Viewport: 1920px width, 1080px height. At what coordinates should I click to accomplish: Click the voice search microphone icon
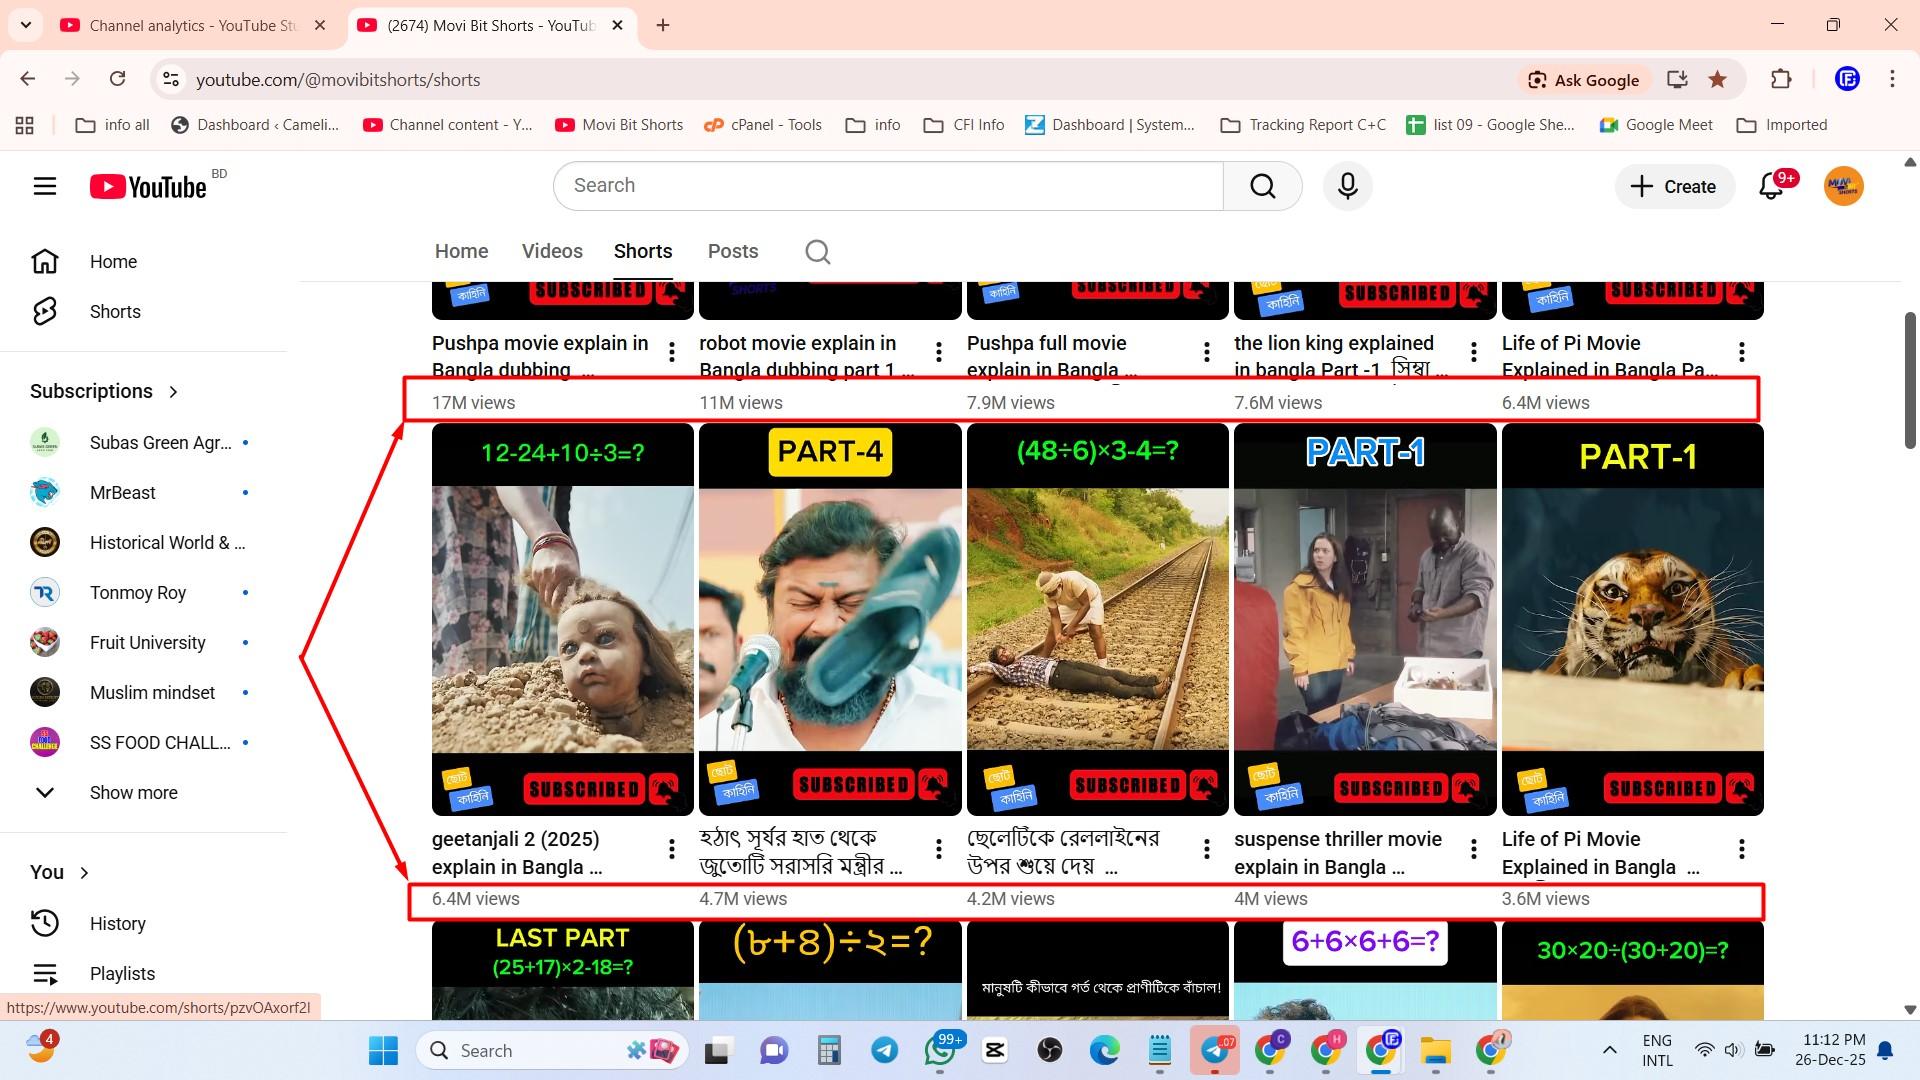[1347, 186]
